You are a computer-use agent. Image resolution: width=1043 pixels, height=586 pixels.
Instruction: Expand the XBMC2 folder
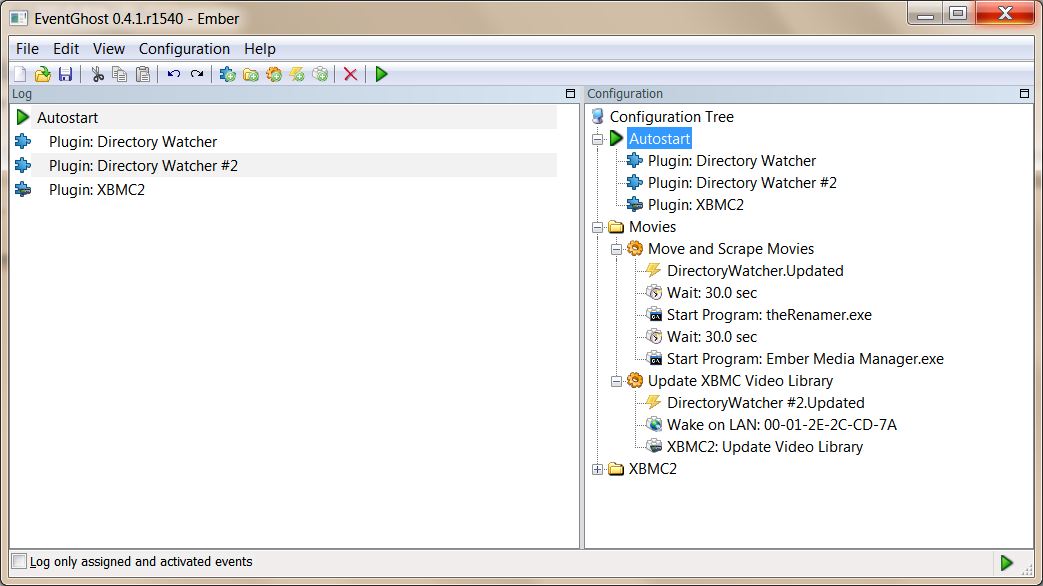[597, 469]
